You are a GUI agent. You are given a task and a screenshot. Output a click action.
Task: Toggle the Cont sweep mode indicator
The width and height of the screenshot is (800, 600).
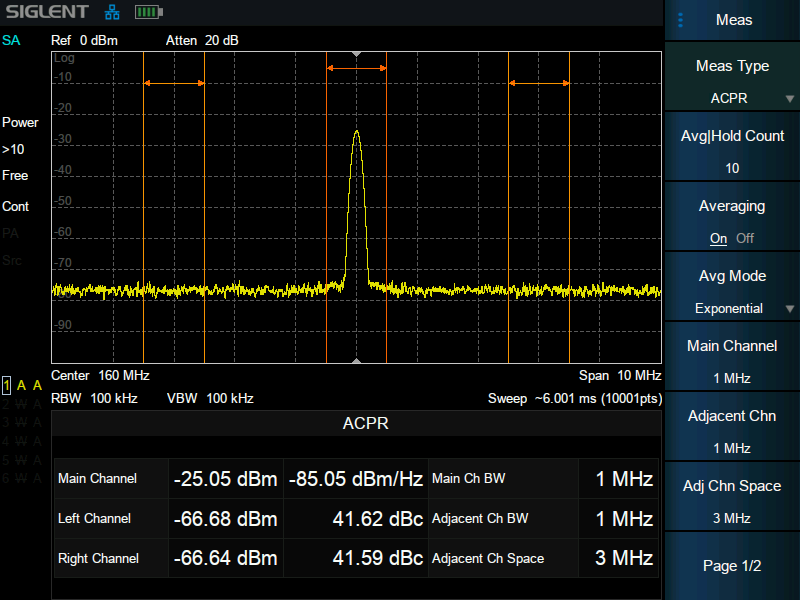pos(16,207)
